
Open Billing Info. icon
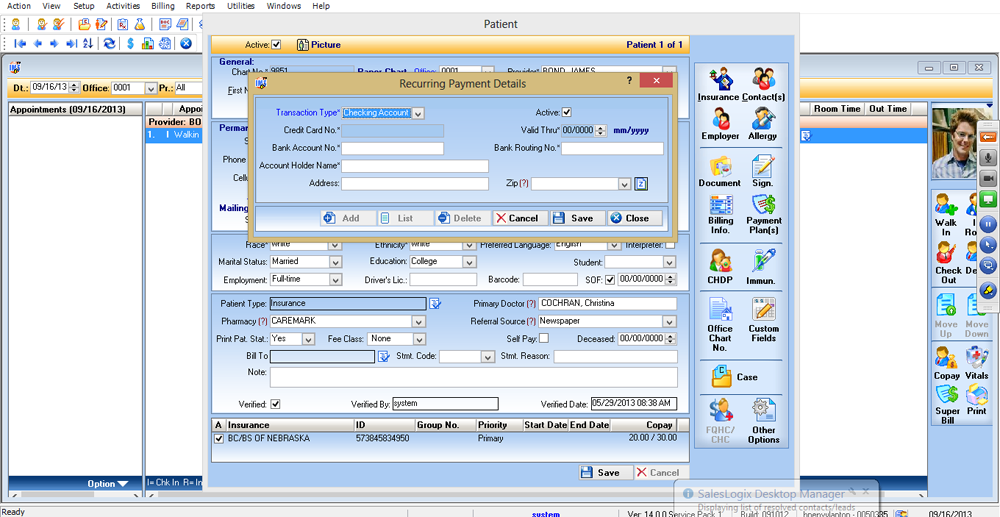[x=720, y=215]
